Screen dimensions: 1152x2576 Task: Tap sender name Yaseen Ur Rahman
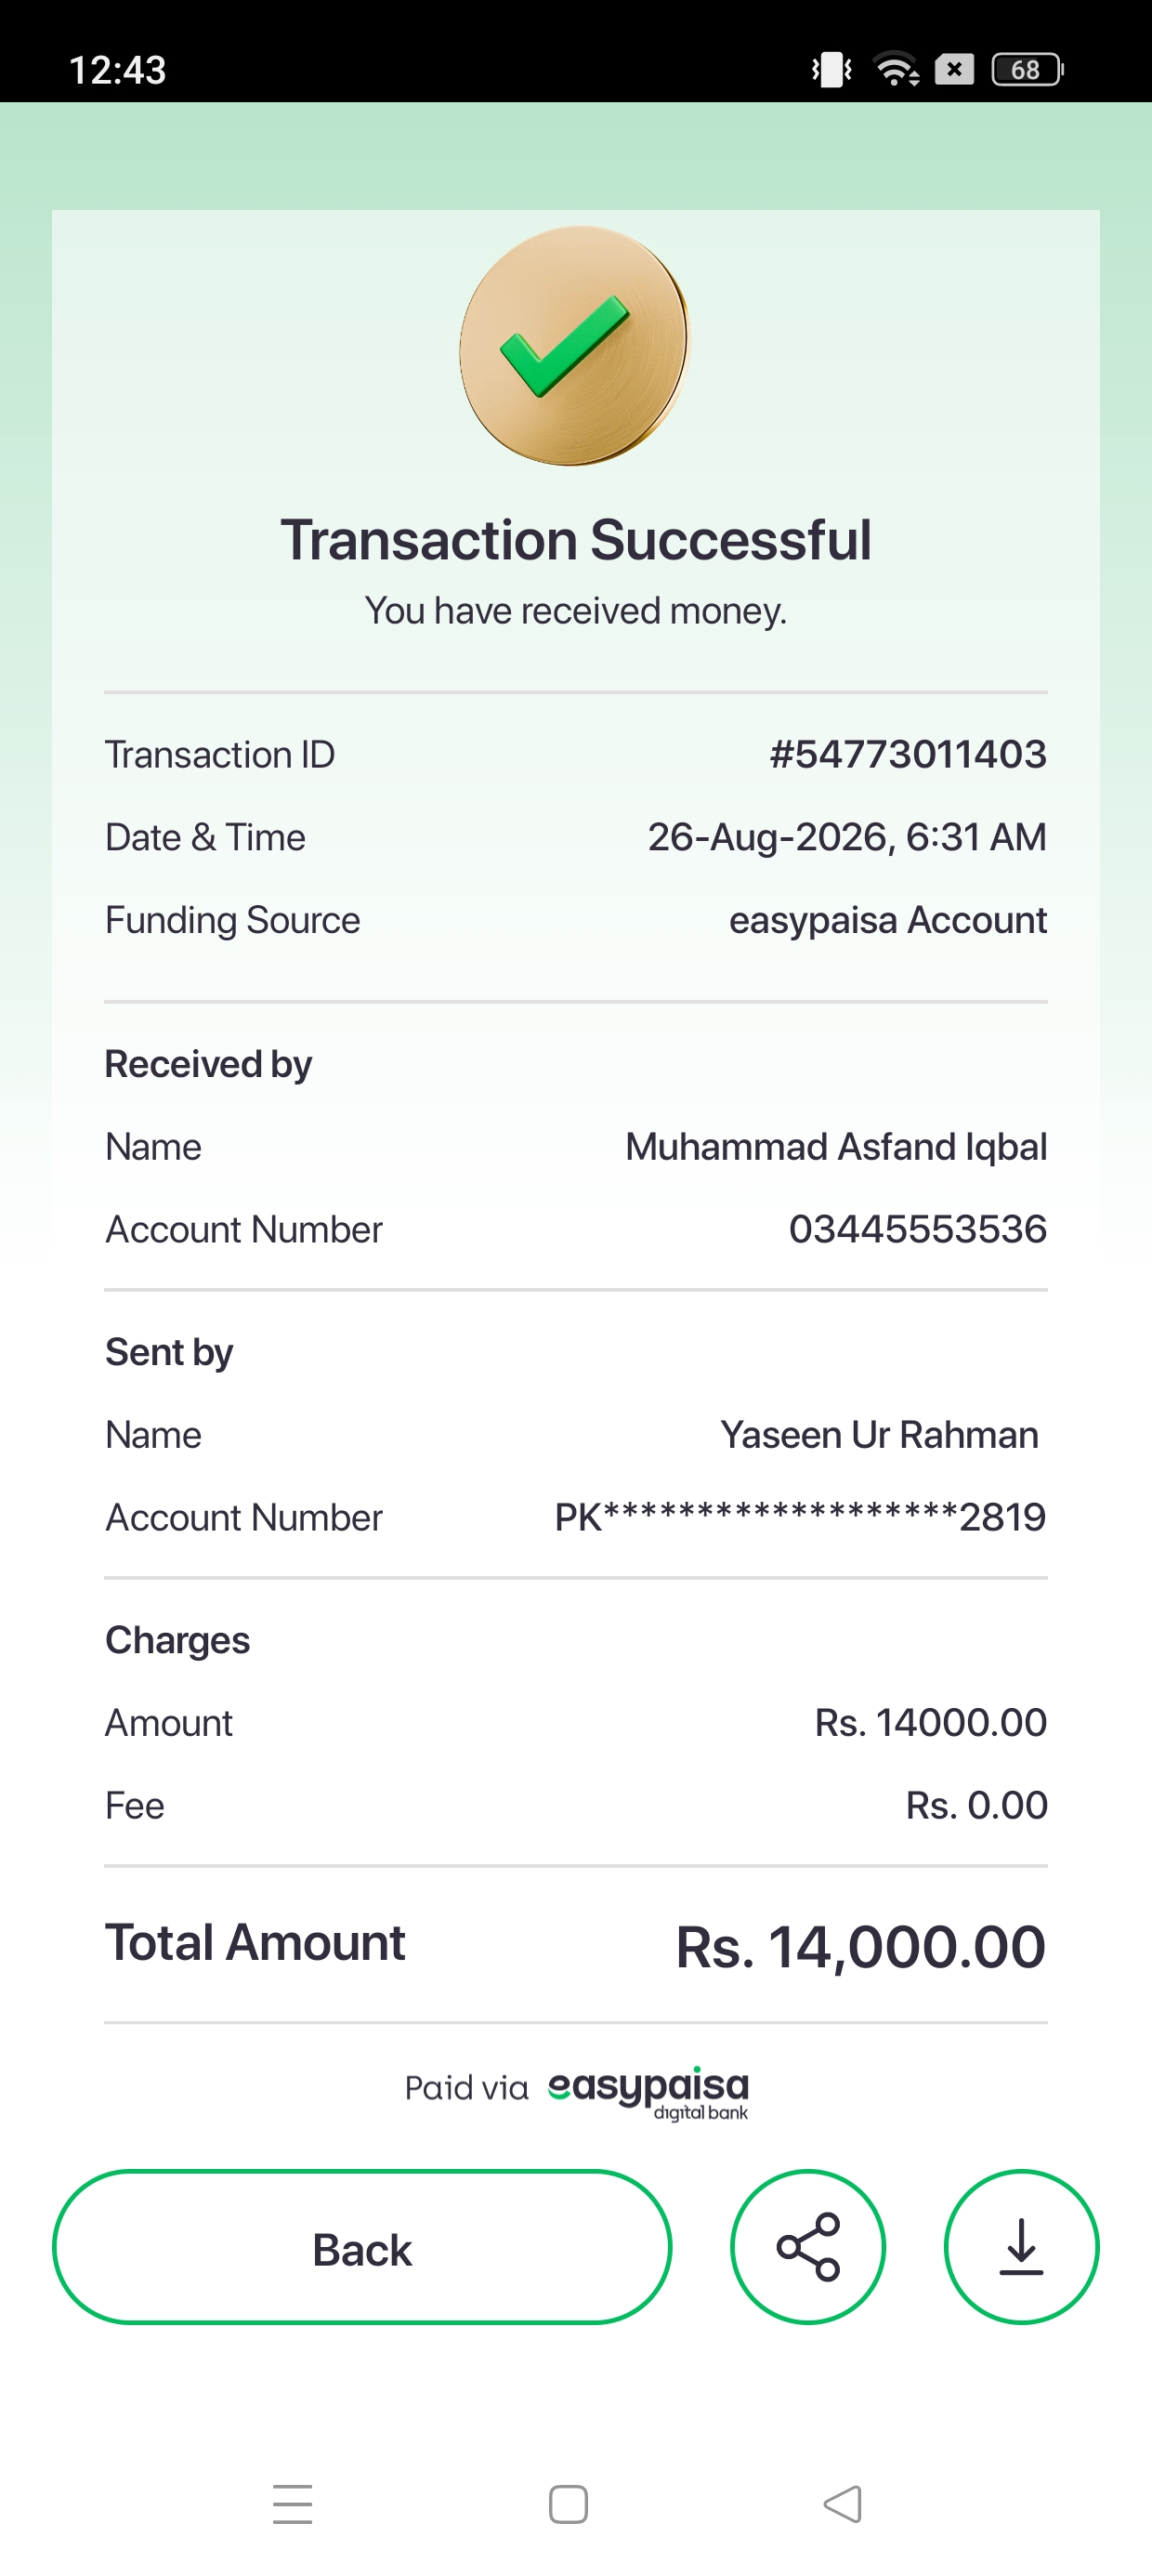pos(880,1435)
